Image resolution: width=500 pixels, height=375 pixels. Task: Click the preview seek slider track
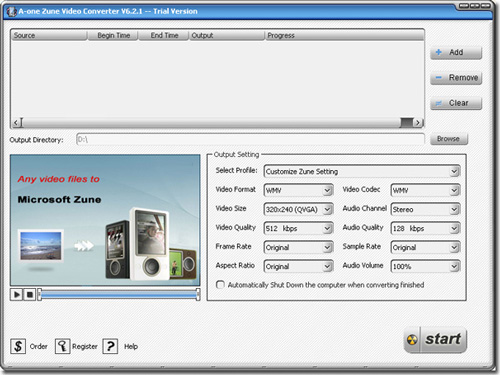[119, 295]
